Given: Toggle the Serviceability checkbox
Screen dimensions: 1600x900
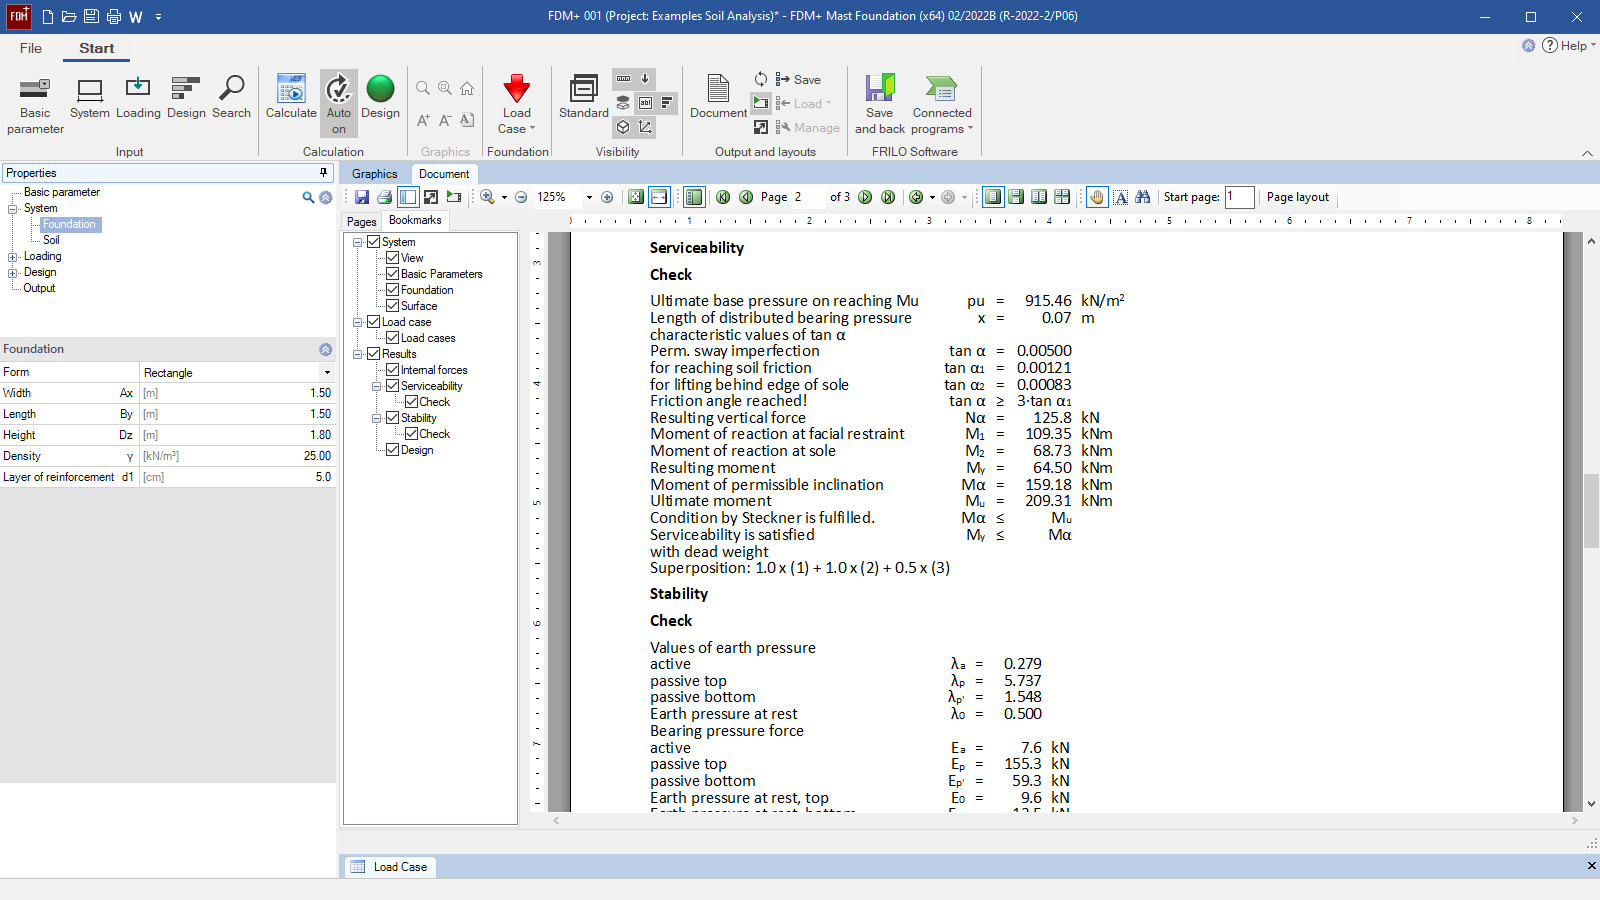Looking at the screenshot, I should pyautogui.click(x=393, y=386).
